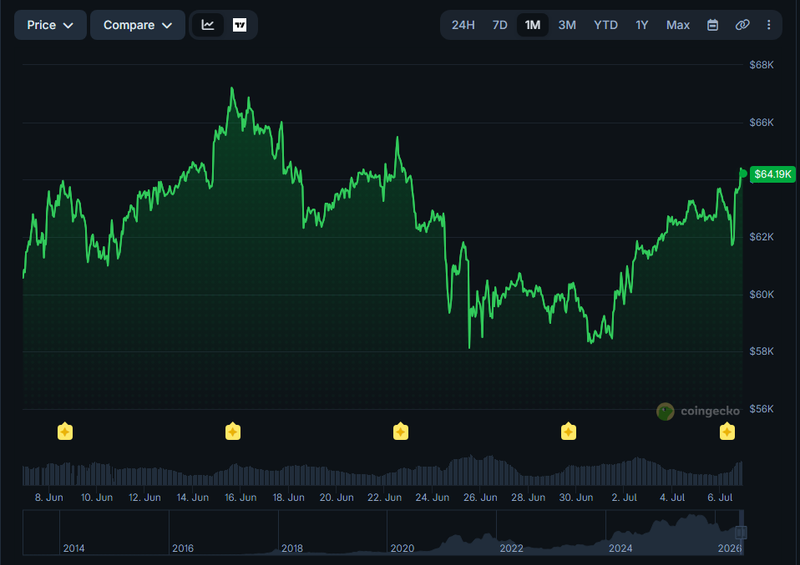Viewport: 800px width, 565px height.
Task: Select the 1Y time range
Action: pos(642,25)
